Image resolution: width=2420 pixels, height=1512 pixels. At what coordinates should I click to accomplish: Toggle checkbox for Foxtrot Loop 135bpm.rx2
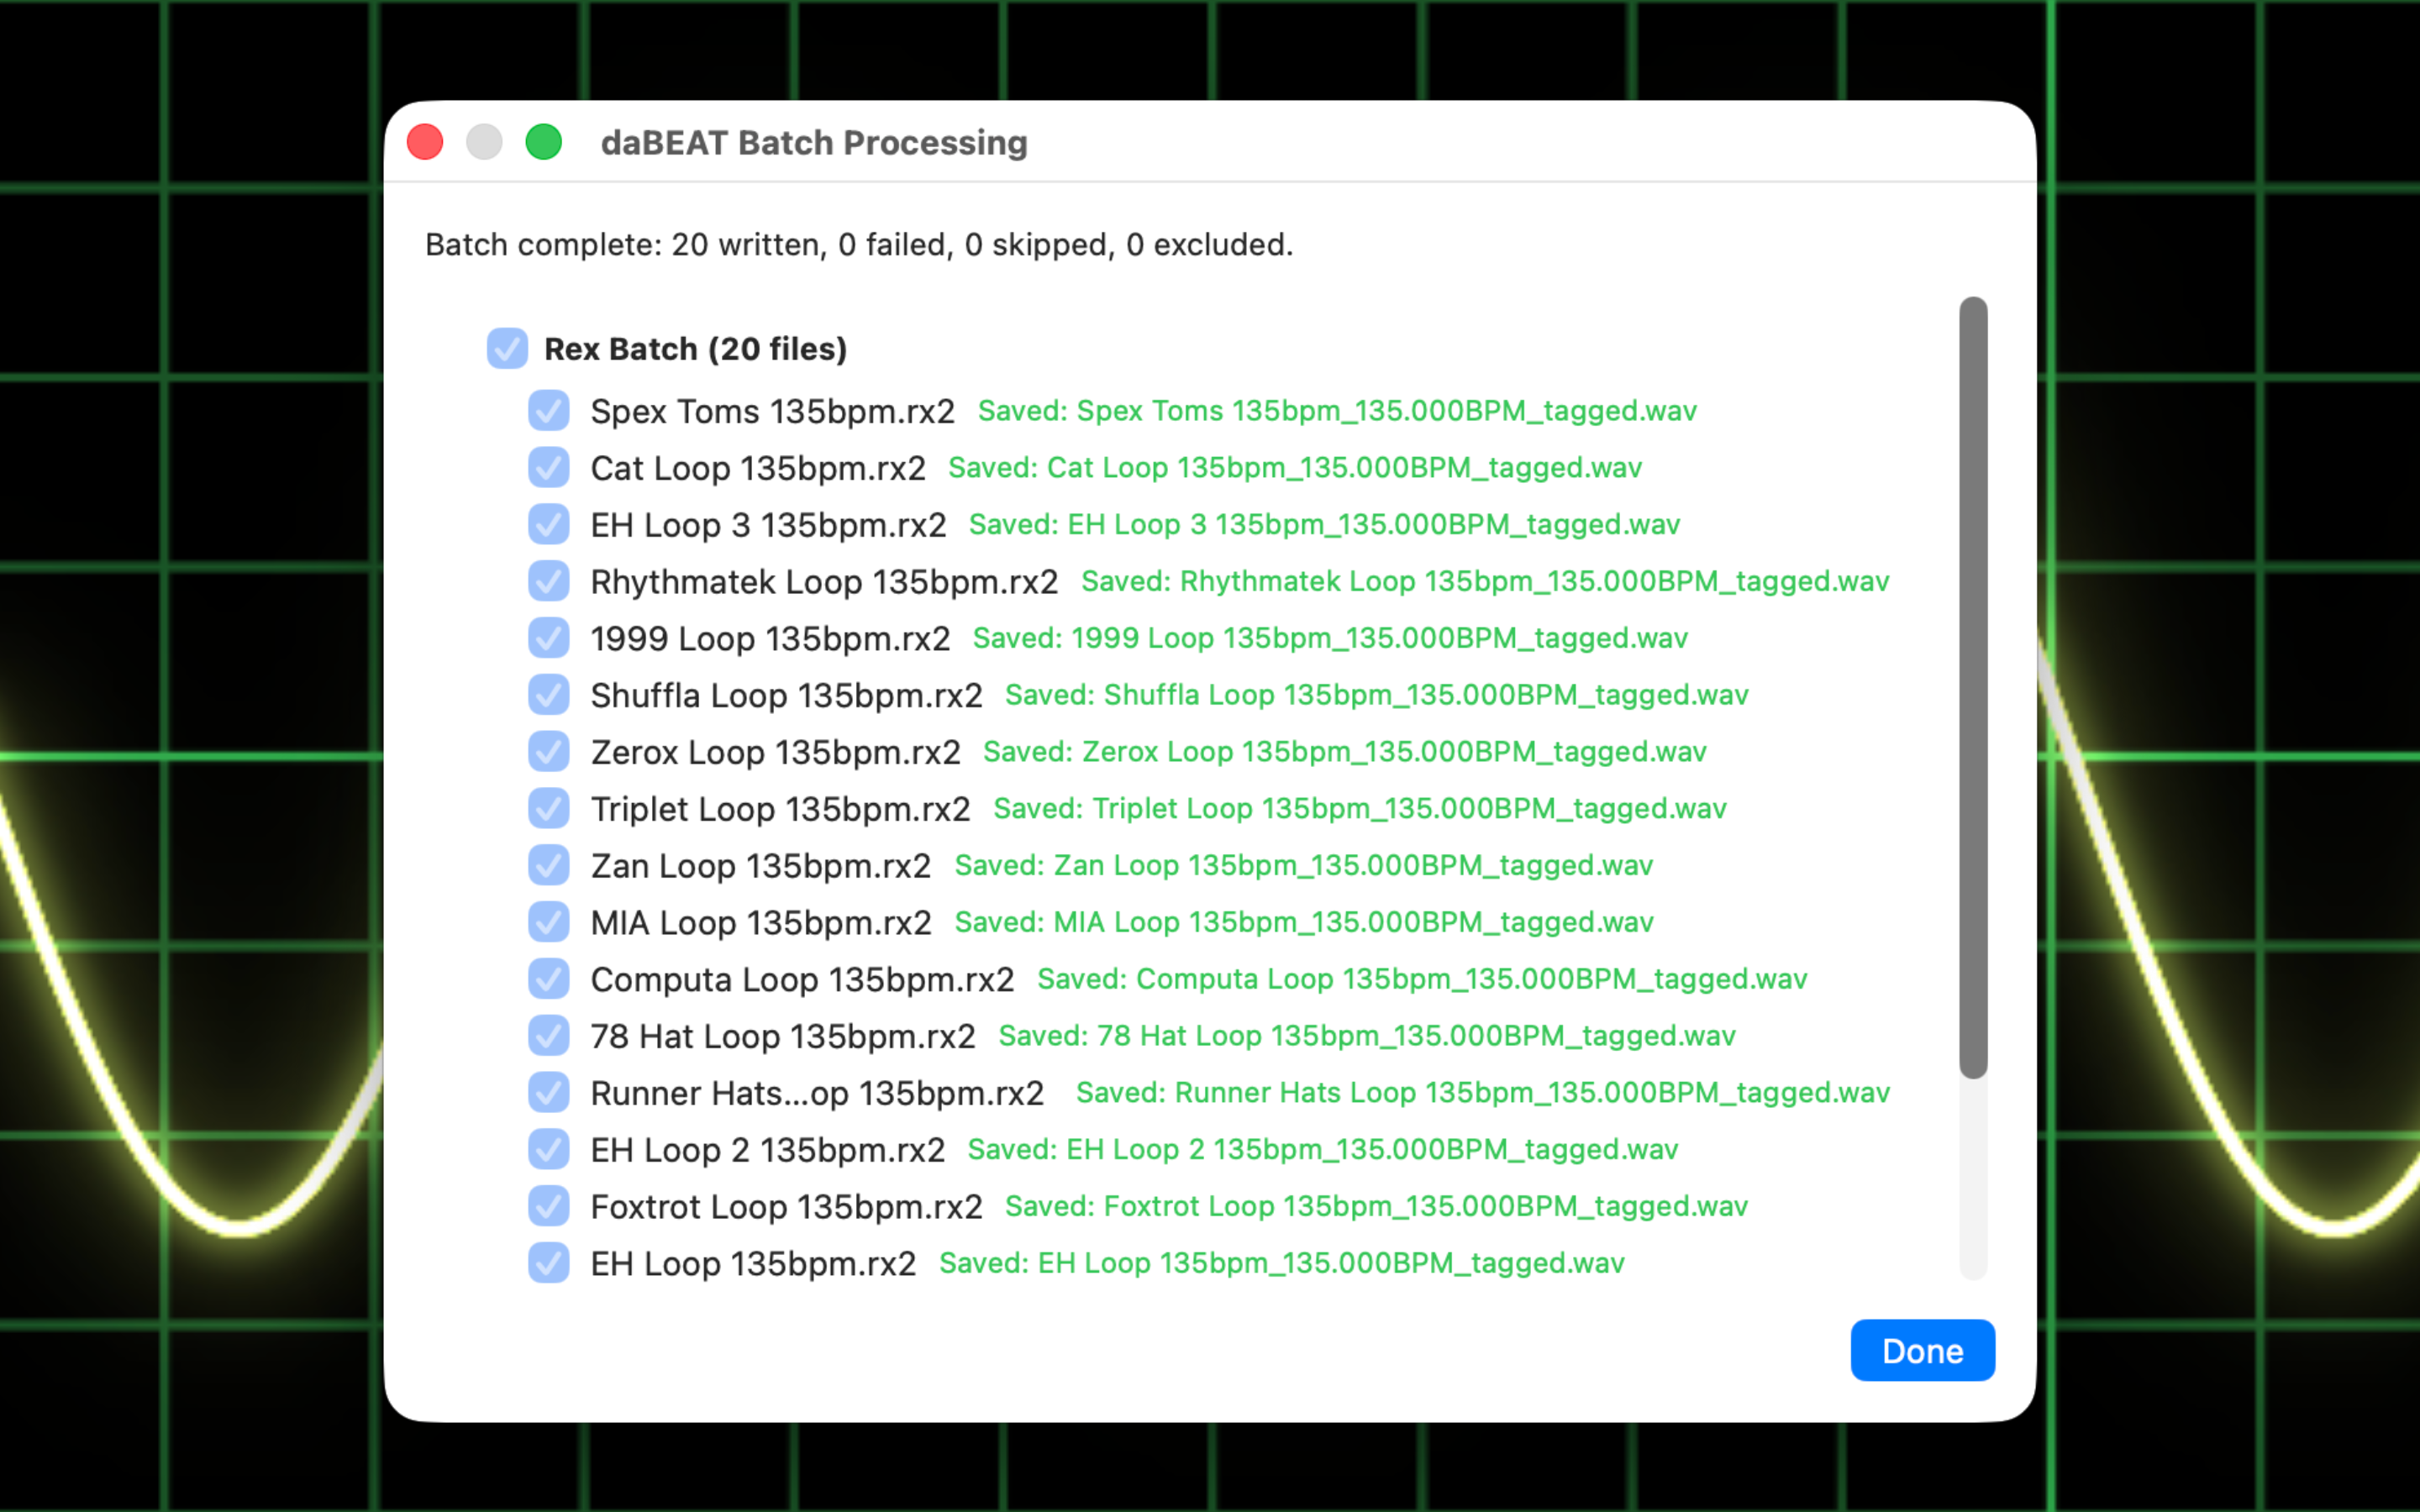[549, 1207]
